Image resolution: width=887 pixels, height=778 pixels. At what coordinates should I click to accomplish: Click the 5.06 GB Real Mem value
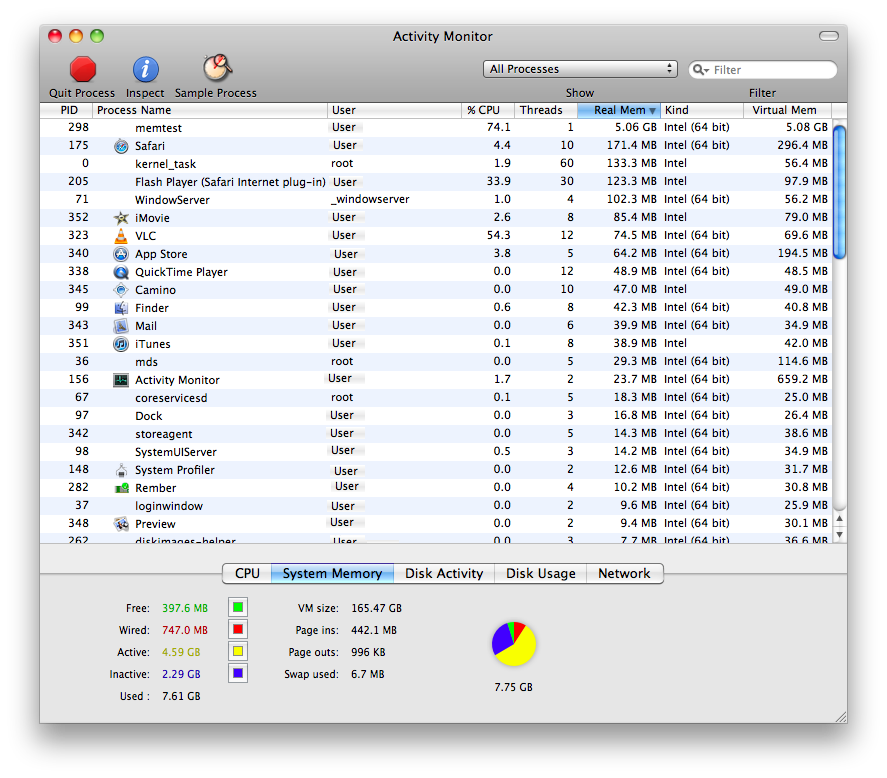click(635, 127)
